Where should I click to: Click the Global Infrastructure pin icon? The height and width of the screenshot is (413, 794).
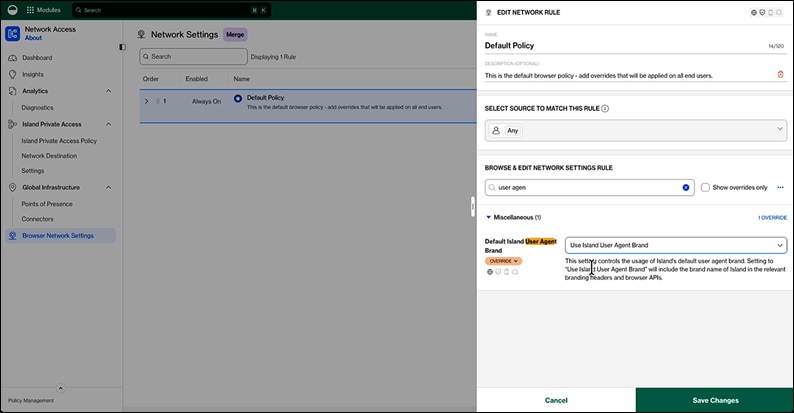click(13, 187)
